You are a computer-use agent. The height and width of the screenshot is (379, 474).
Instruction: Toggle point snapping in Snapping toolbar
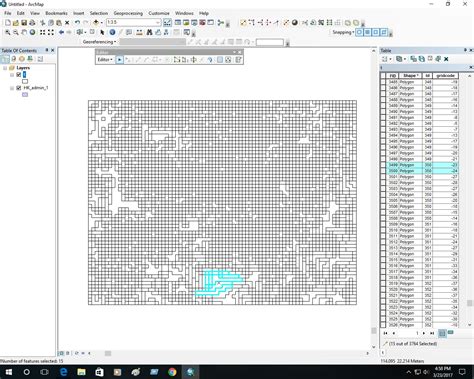click(359, 32)
